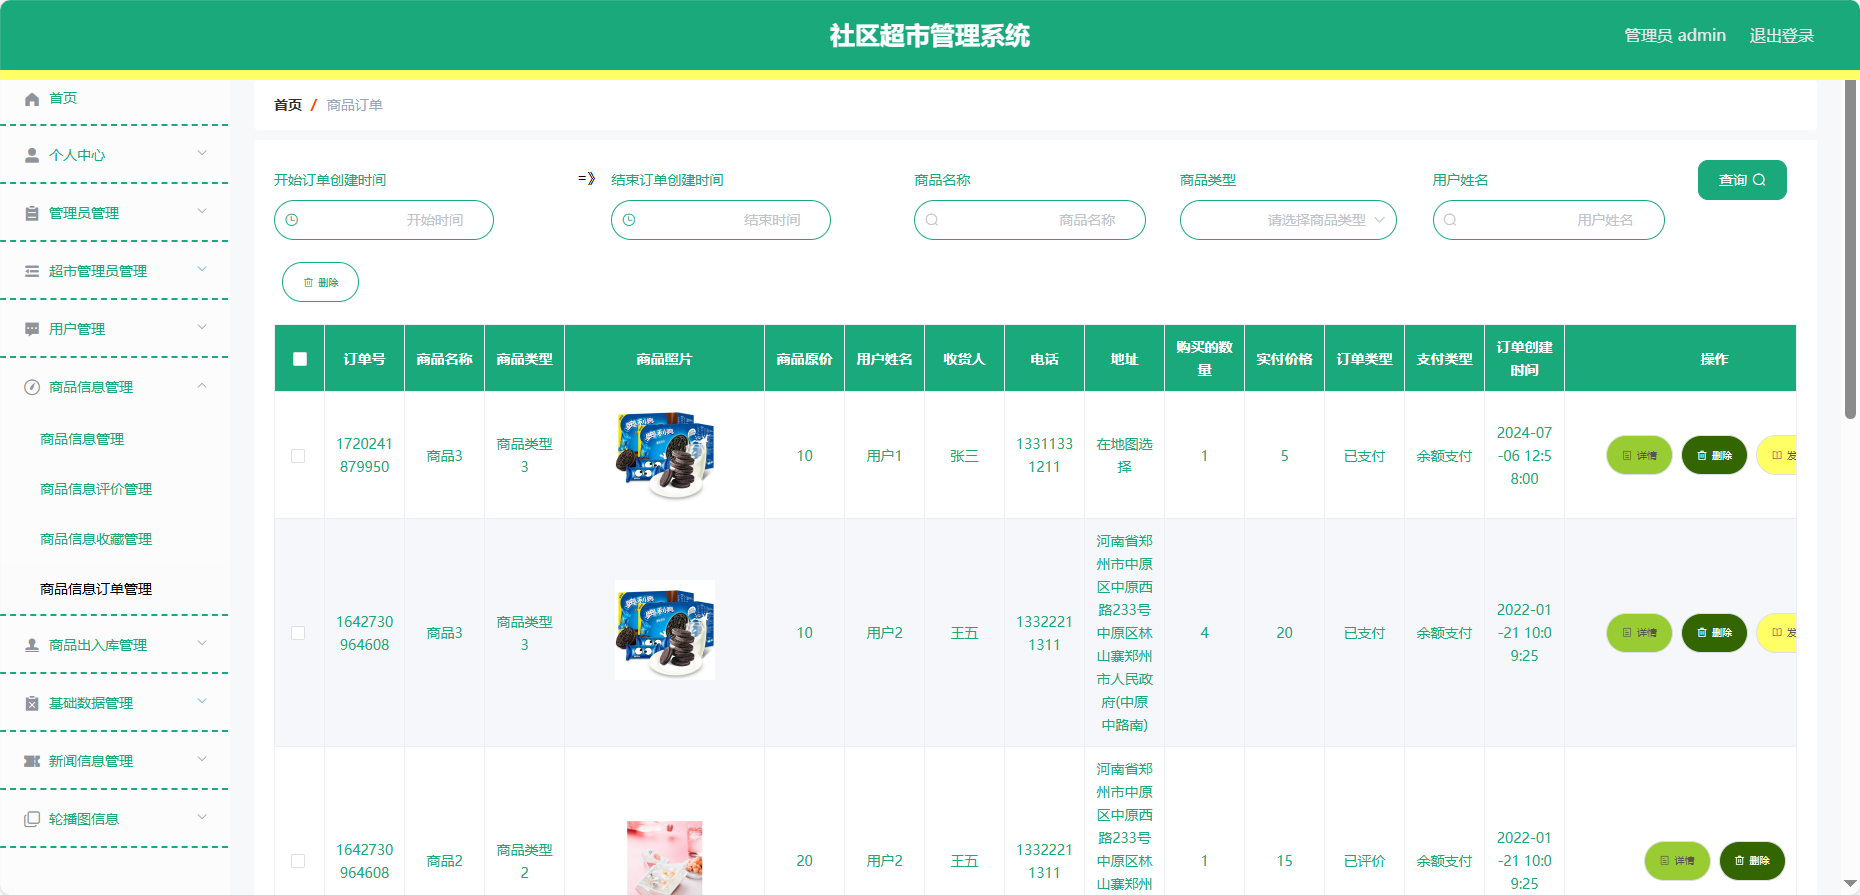The image size is (1860, 895).
Task: Click the 订单号 column header
Action: click(365, 359)
